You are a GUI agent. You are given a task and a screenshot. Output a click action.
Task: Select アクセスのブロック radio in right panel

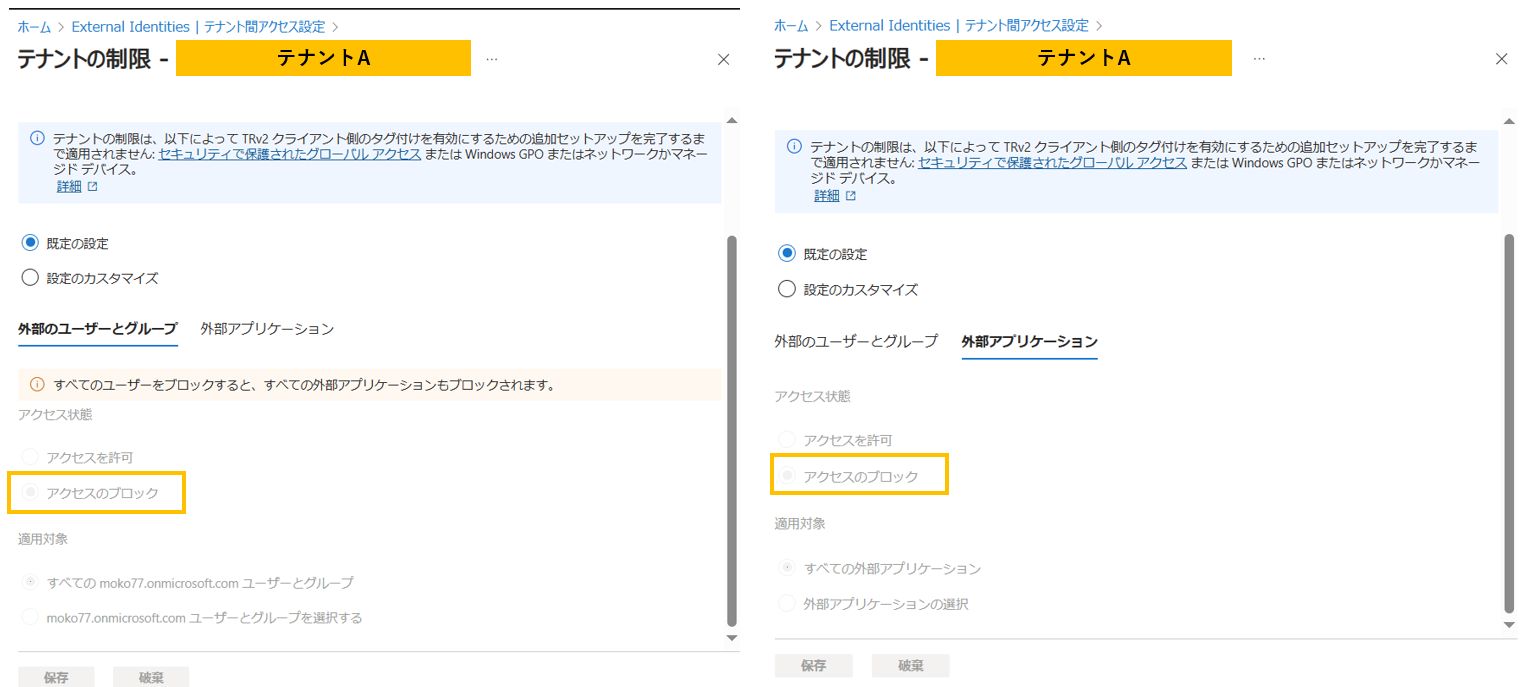coord(787,476)
